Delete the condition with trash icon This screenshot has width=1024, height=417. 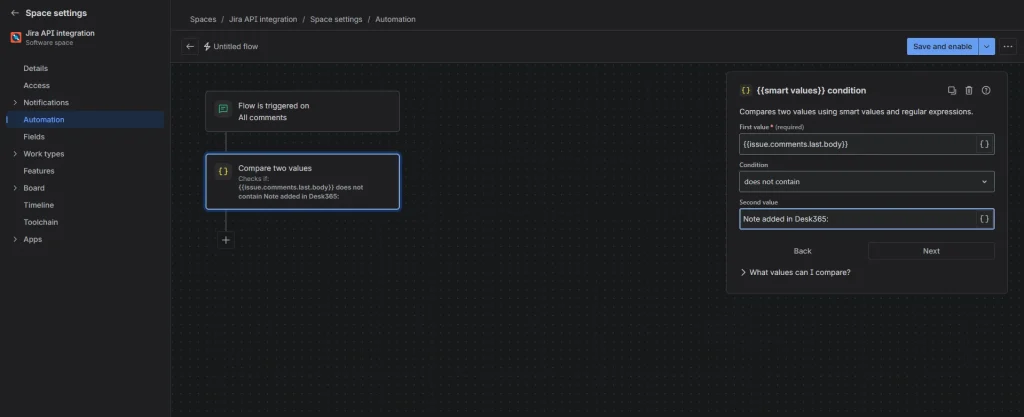969,91
